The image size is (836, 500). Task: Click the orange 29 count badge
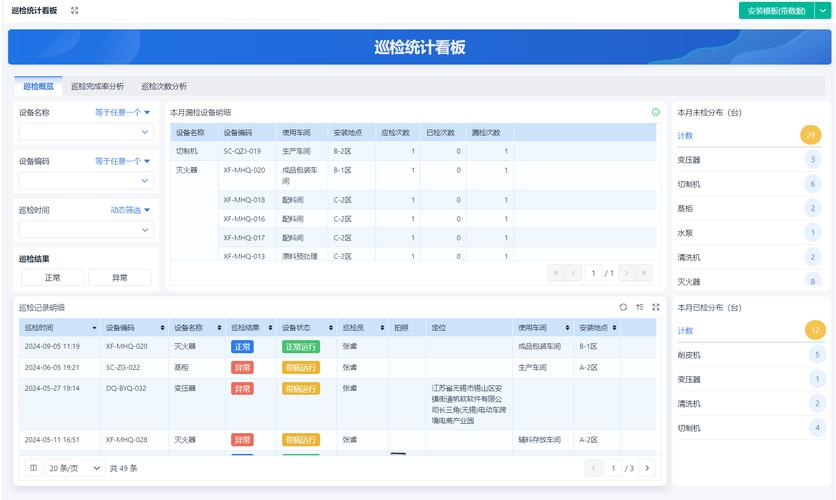click(x=811, y=135)
